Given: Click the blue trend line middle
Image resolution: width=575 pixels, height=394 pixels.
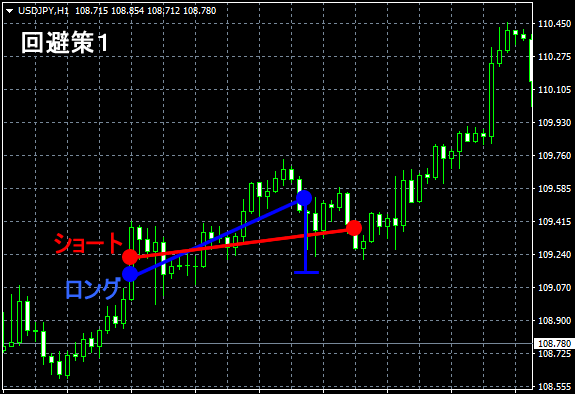Looking at the screenshot, I should click(217, 236).
